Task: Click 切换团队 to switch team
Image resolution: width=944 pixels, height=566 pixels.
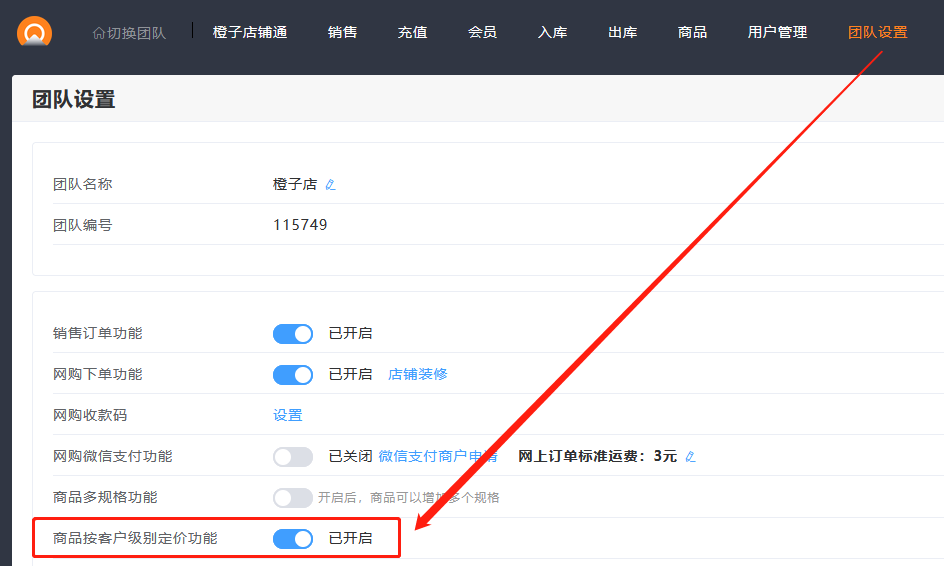Action: 129,33
